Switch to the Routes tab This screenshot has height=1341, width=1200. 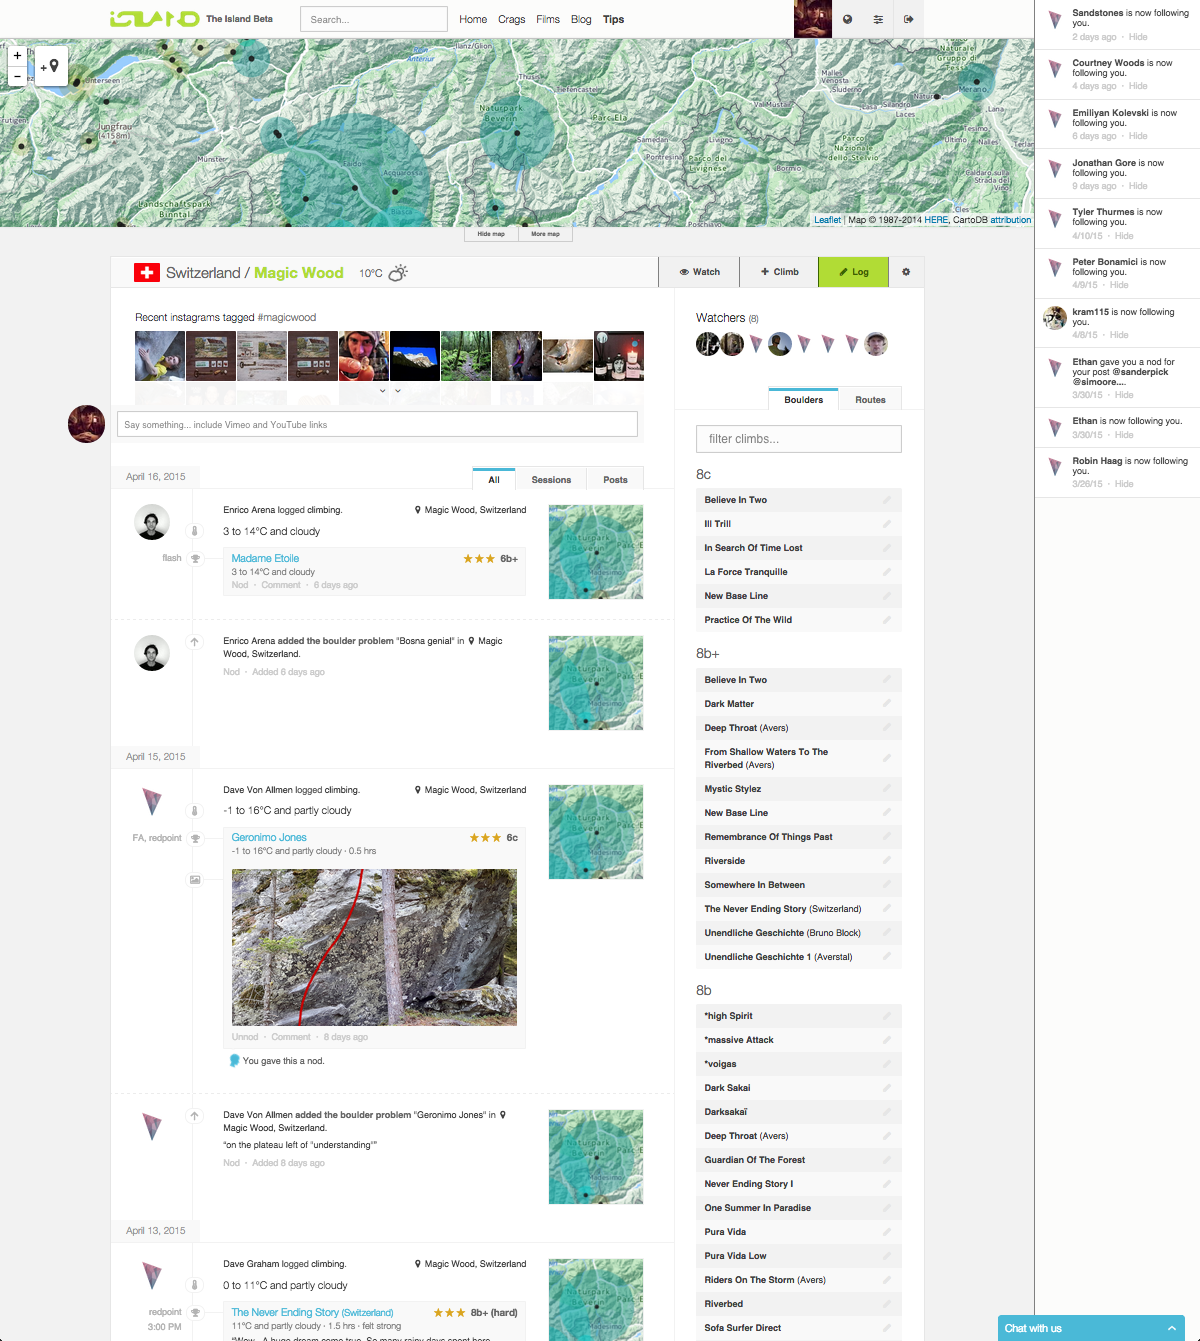870,398
